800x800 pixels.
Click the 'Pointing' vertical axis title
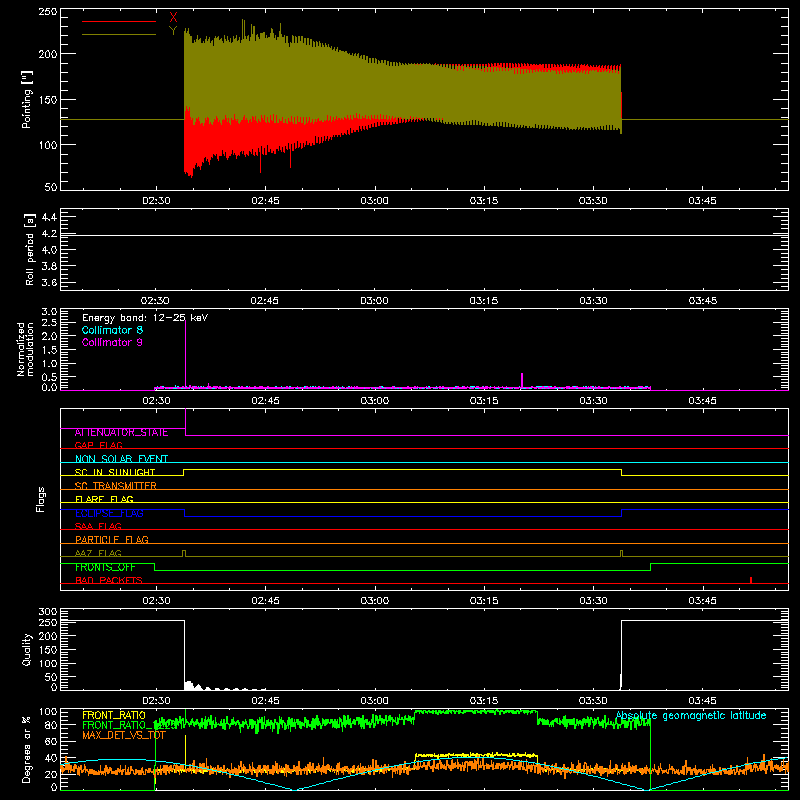click(x=27, y=99)
